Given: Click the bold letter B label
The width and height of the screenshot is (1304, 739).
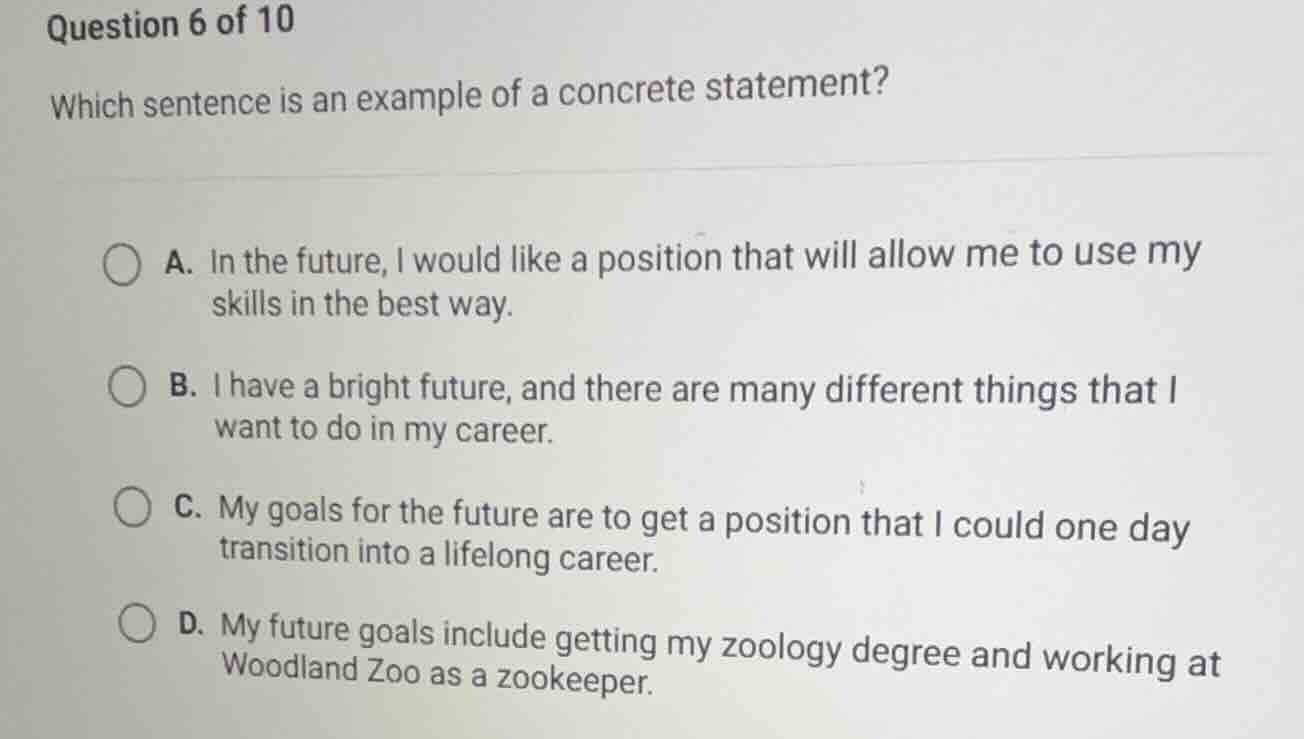Looking at the screenshot, I should point(183,385).
